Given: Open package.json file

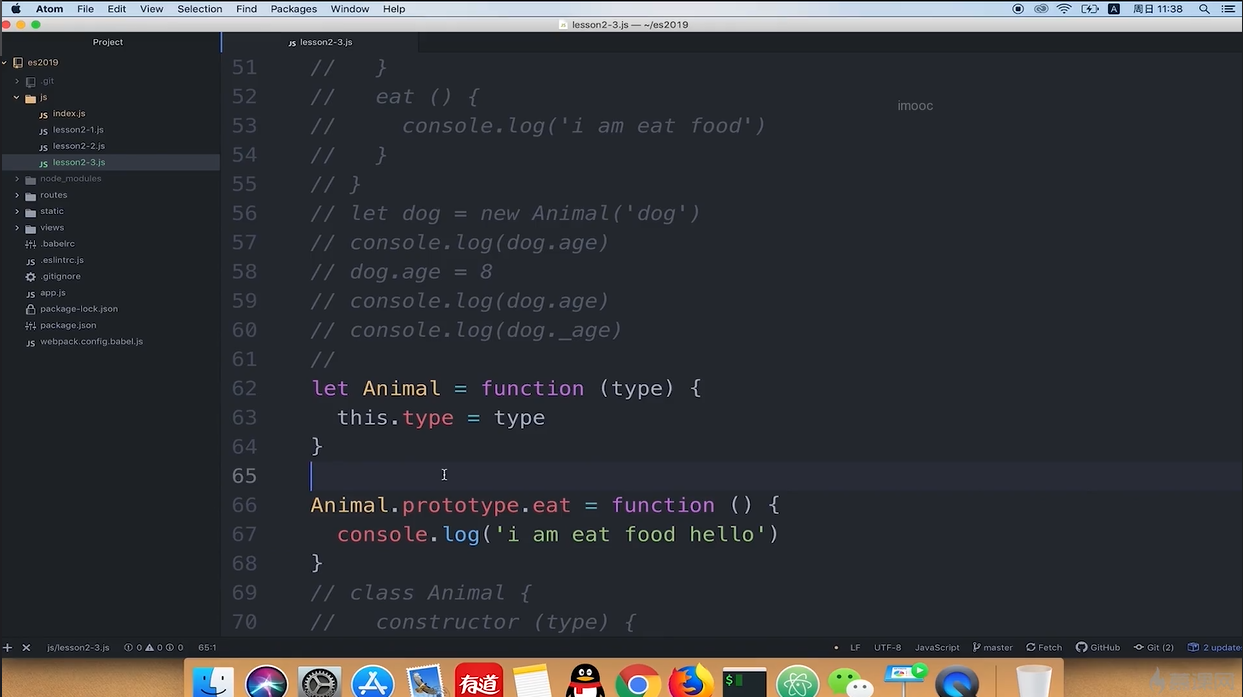Looking at the screenshot, I should coord(68,325).
